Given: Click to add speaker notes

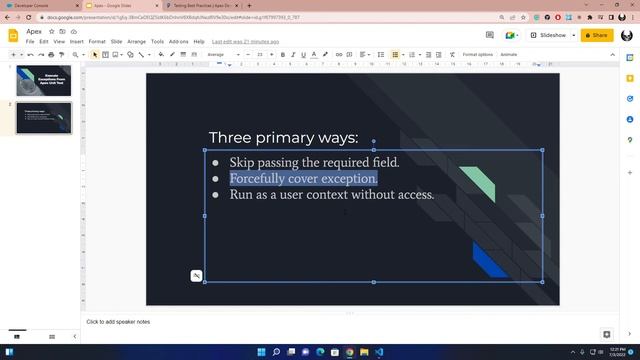Looking at the screenshot, I should [x=118, y=322].
